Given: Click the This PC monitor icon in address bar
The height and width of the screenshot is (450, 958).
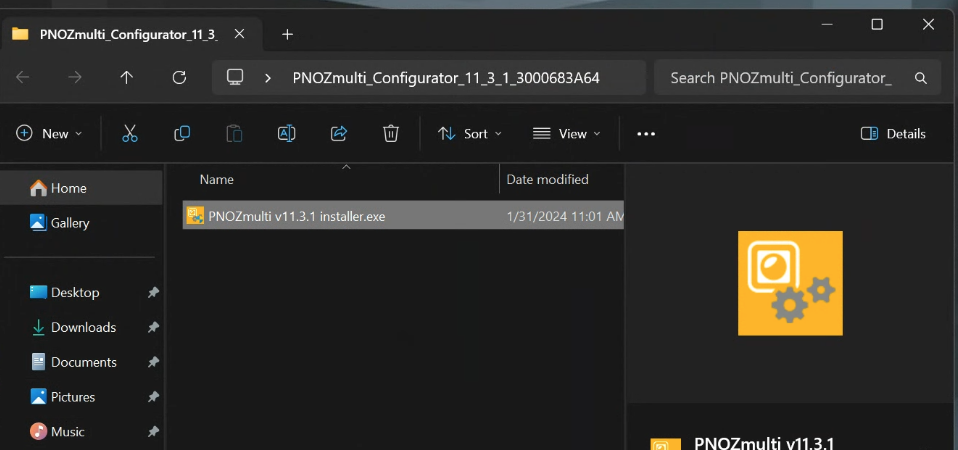Looking at the screenshot, I should pos(235,77).
